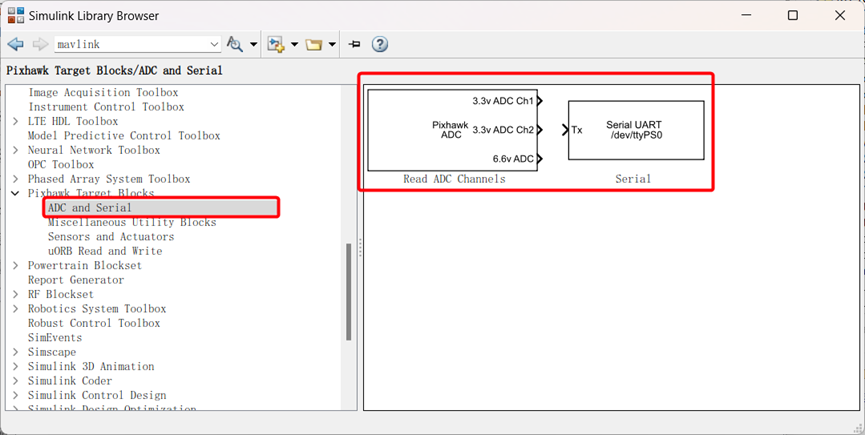This screenshot has height=435, width=865.
Task: Maximize the Simulink Library Browser window
Action: (x=793, y=15)
